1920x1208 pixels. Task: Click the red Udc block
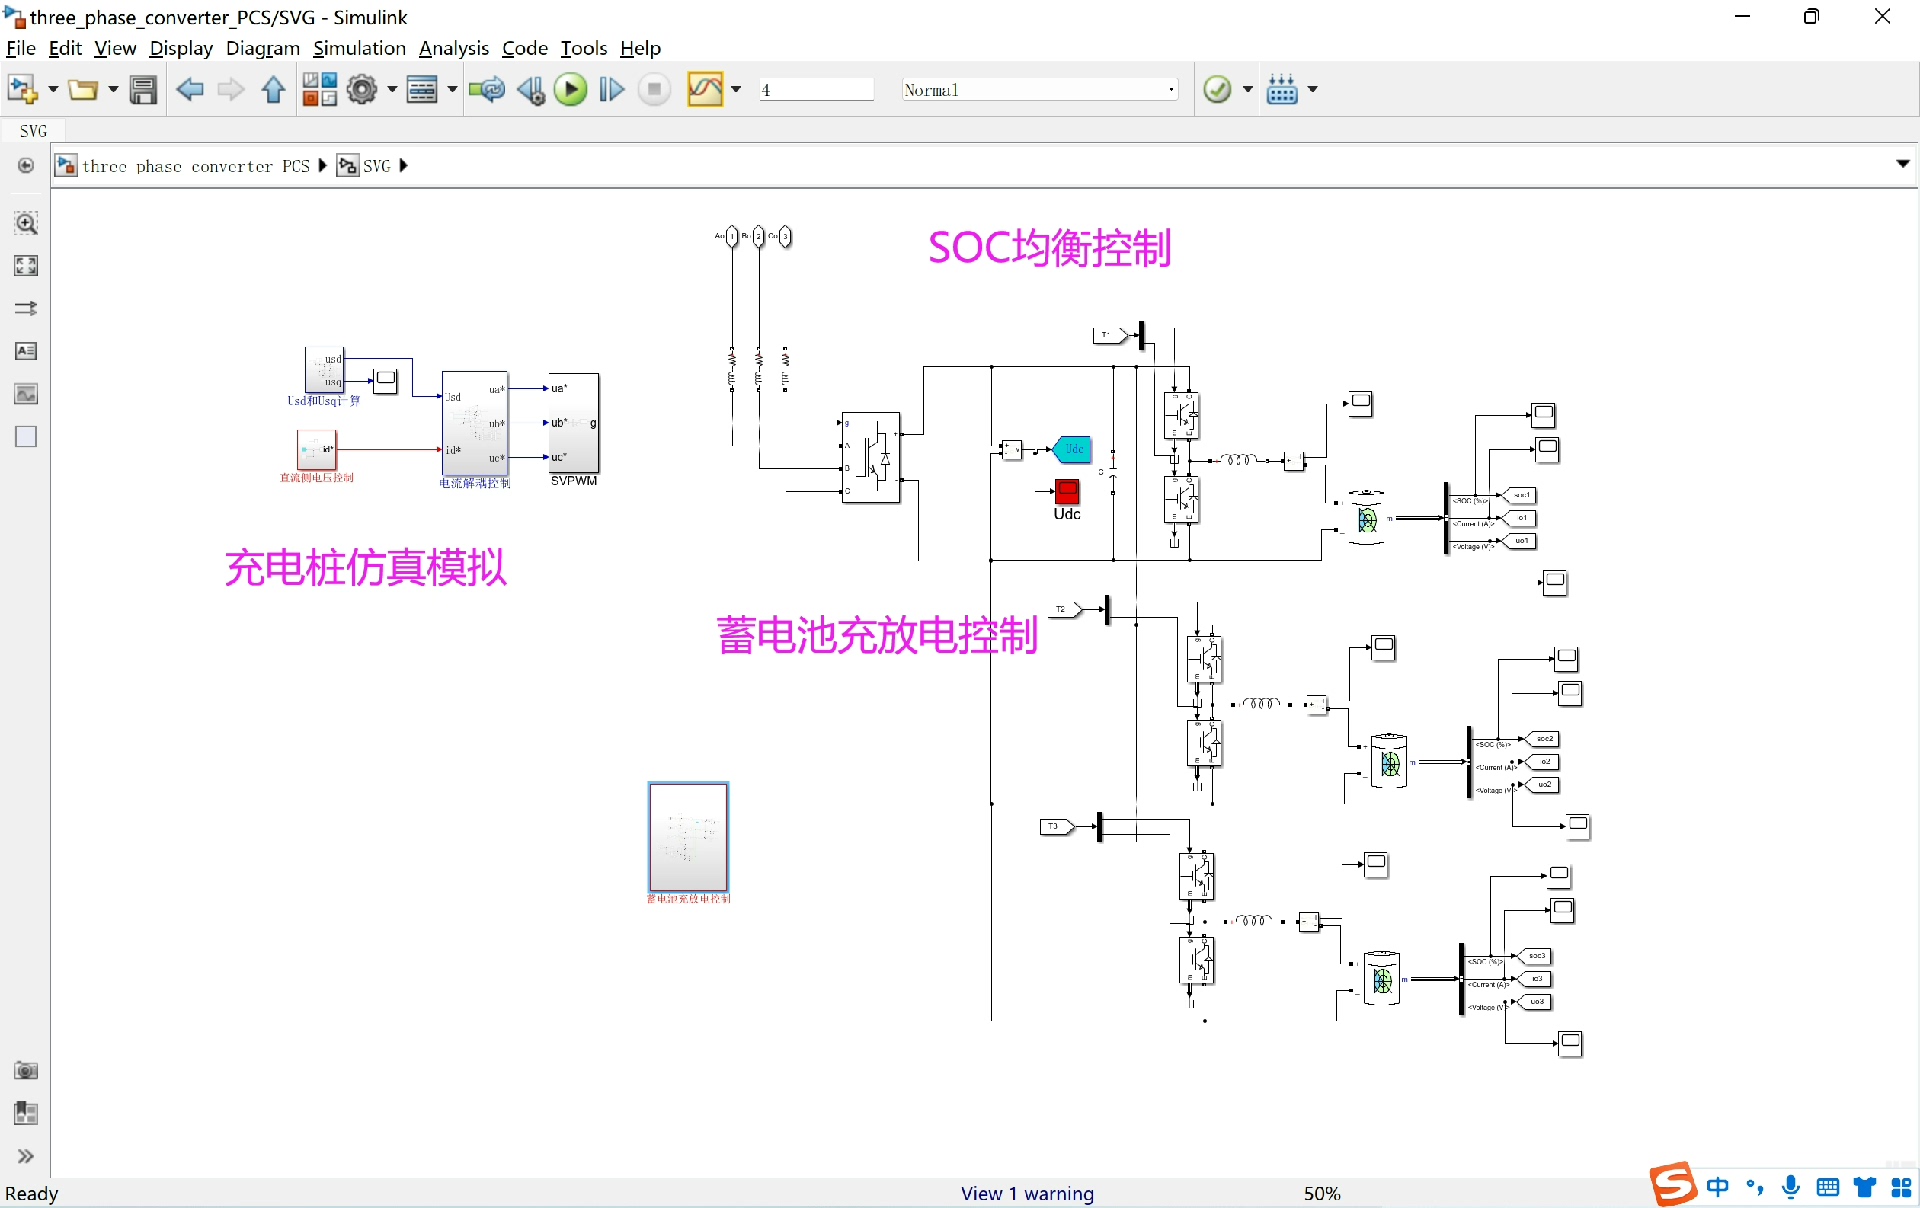pyautogui.click(x=1067, y=492)
